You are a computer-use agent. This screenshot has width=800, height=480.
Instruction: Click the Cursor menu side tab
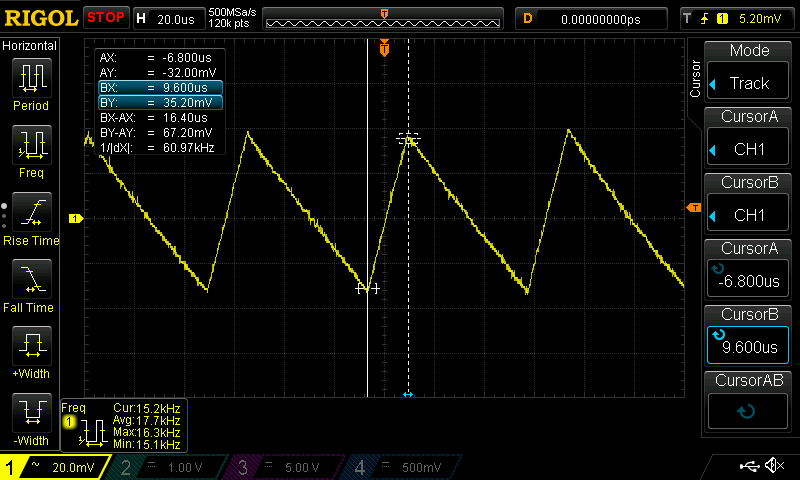point(695,79)
